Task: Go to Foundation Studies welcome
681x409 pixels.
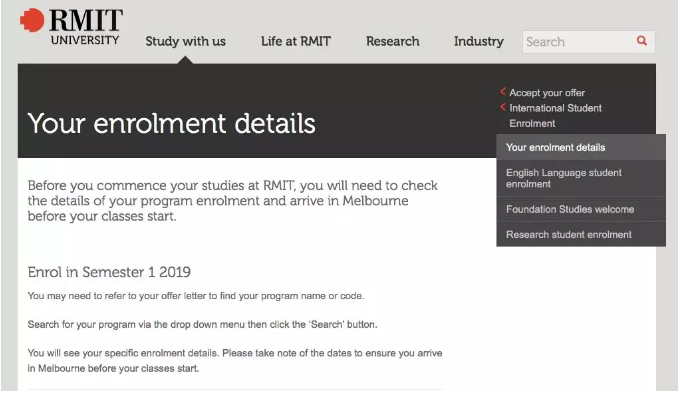Action: (x=569, y=209)
